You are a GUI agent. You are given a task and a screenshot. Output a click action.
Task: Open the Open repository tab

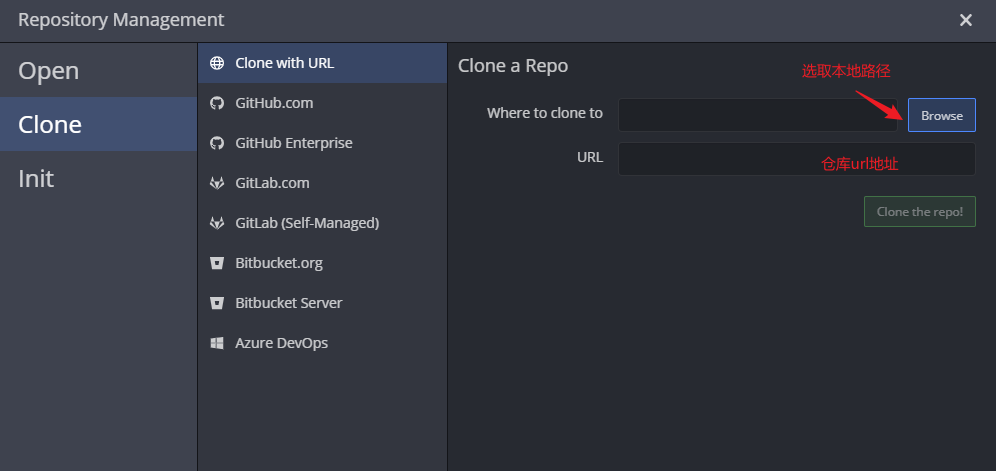98,70
